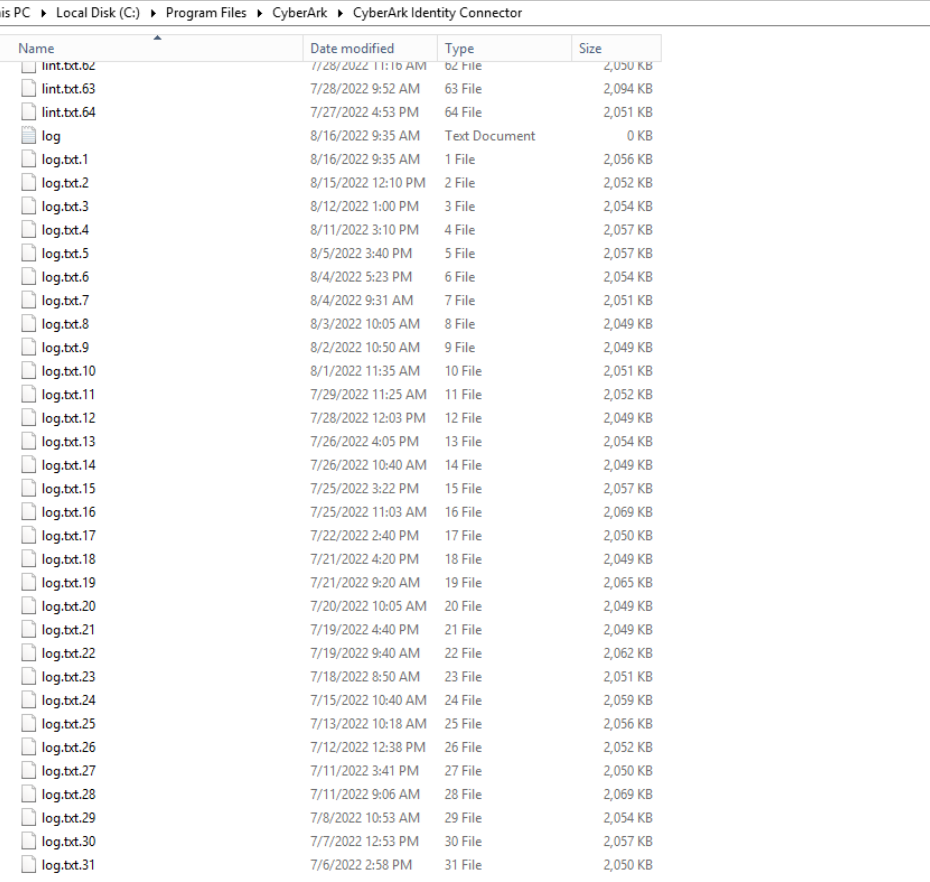The image size is (930, 882).
Task: Select the log.txt.24 file icon
Action: (x=29, y=700)
